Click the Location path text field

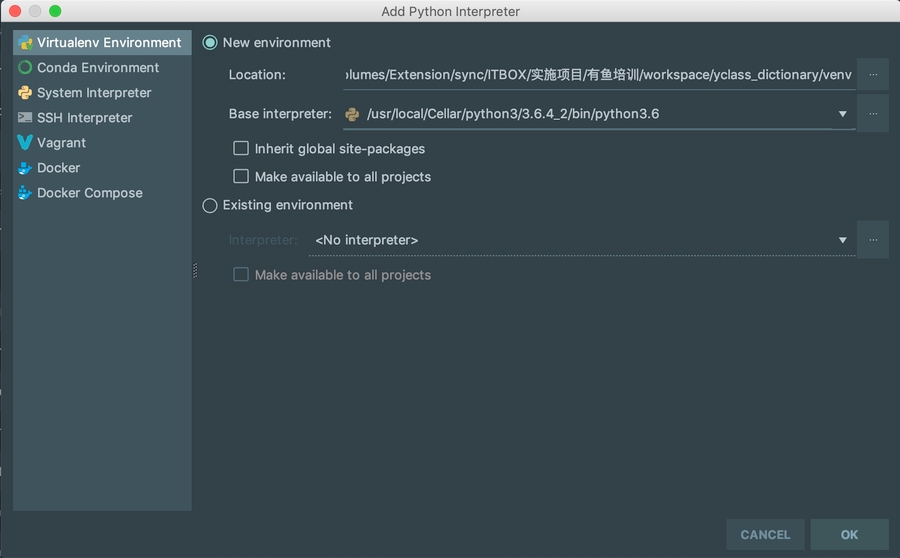click(597, 75)
